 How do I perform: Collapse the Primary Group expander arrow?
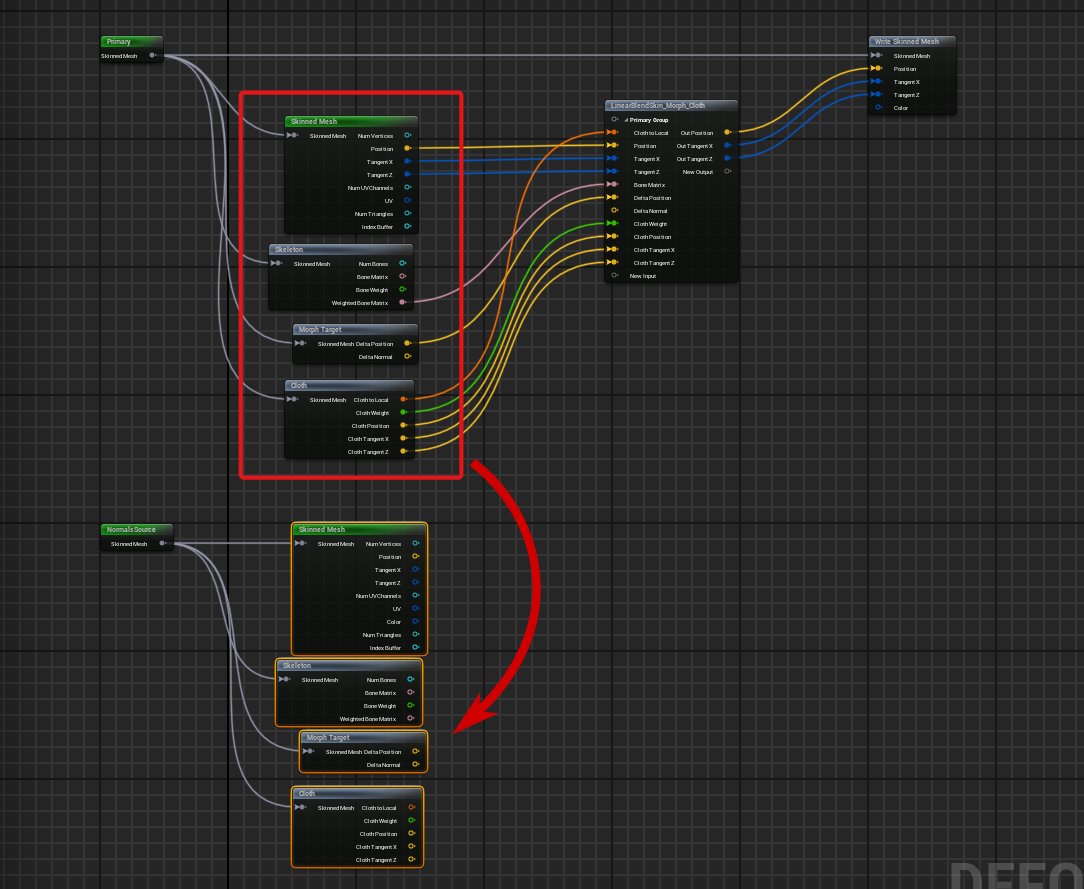tap(626, 120)
